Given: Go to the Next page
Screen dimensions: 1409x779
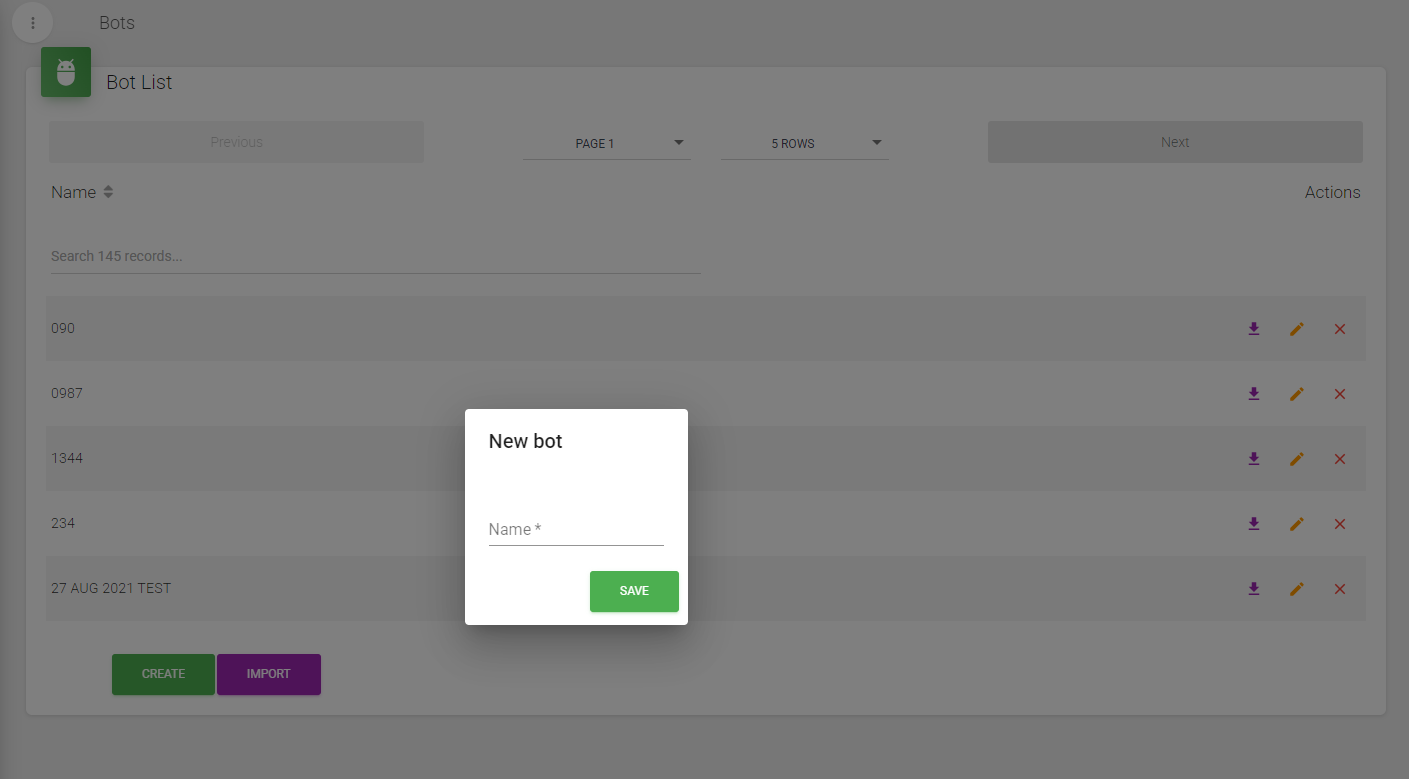Looking at the screenshot, I should click(1175, 142).
